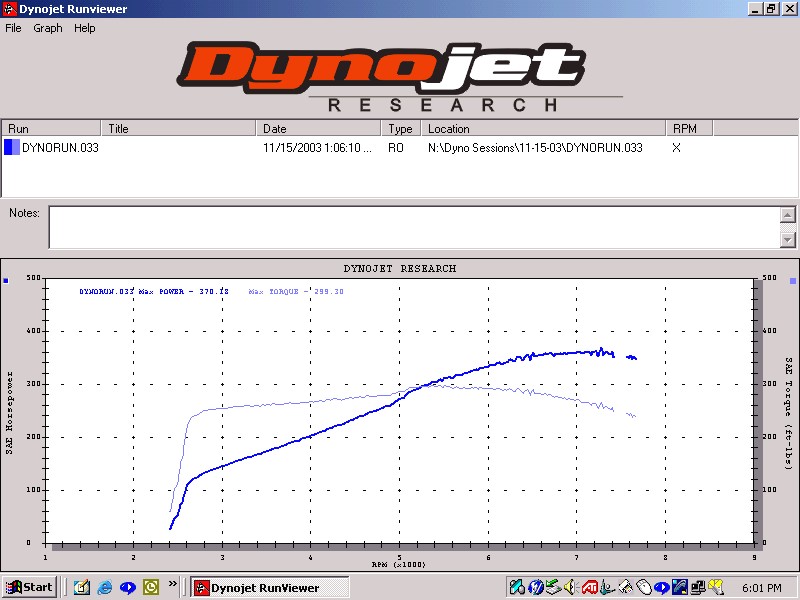Image resolution: width=800 pixels, height=600 pixels.
Task: Click the Notes scrollbar down arrow
Action: [x=788, y=239]
